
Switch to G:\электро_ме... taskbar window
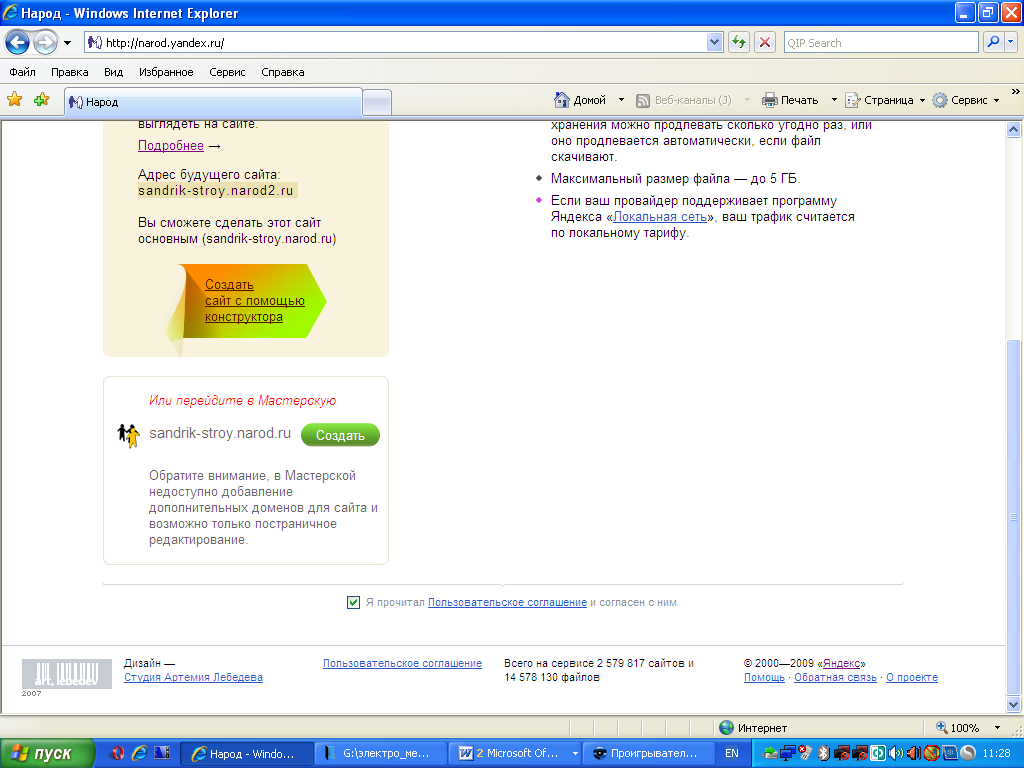[381, 754]
